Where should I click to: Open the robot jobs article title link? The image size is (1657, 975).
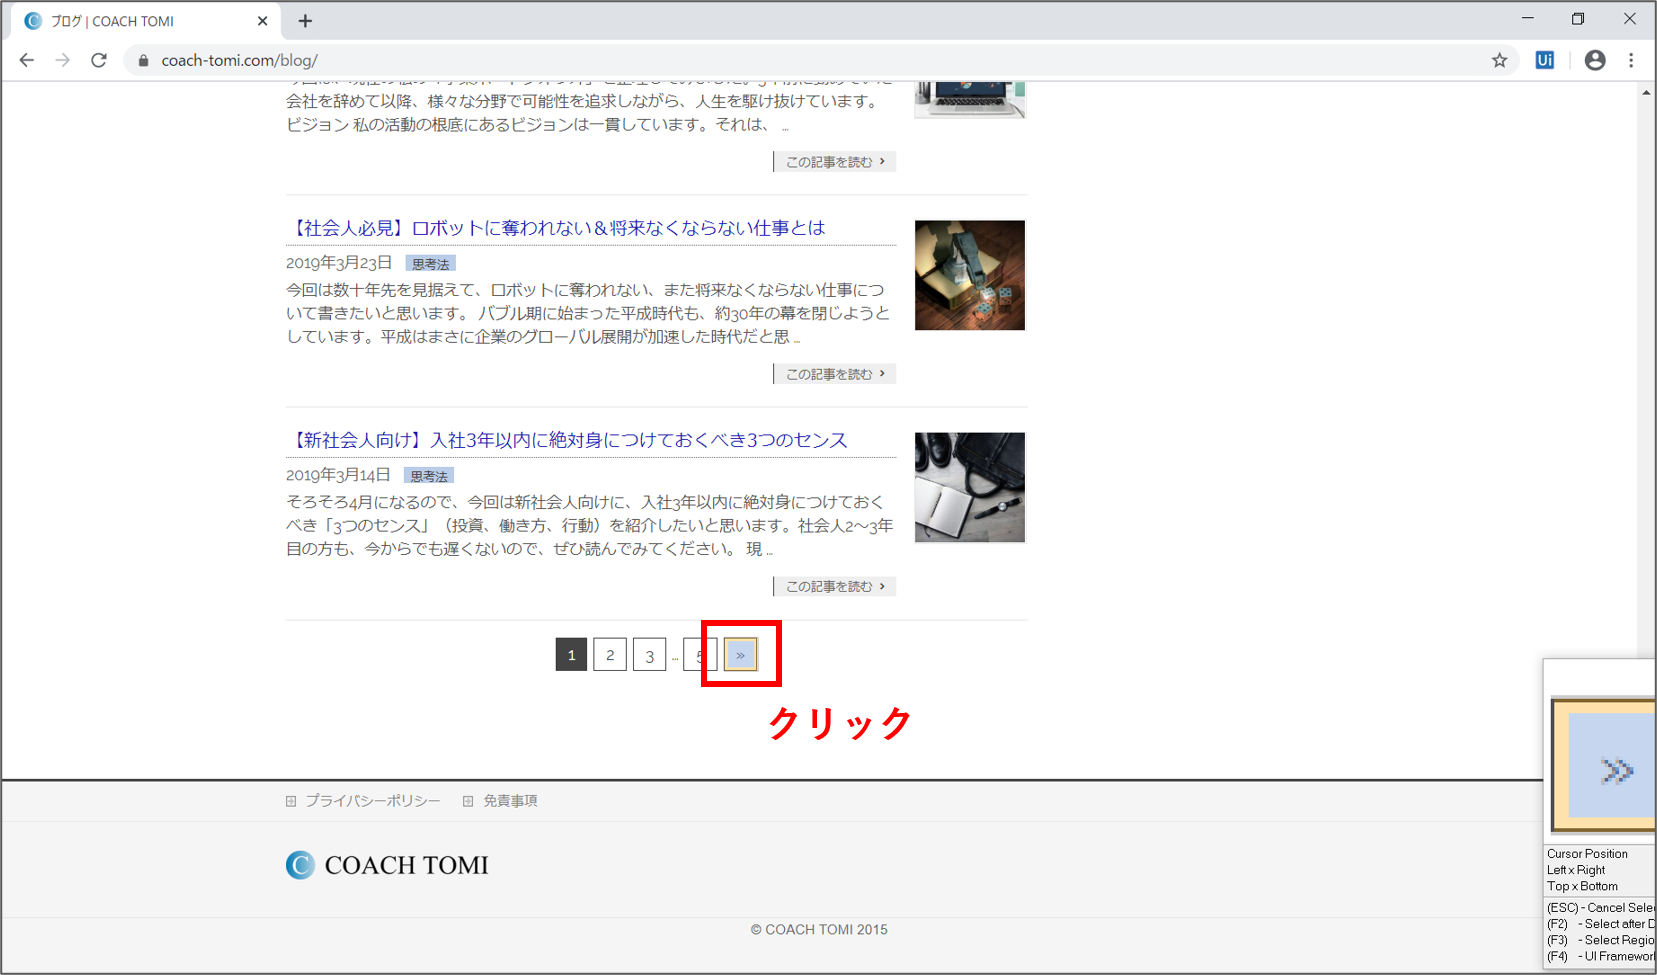coord(557,228)
